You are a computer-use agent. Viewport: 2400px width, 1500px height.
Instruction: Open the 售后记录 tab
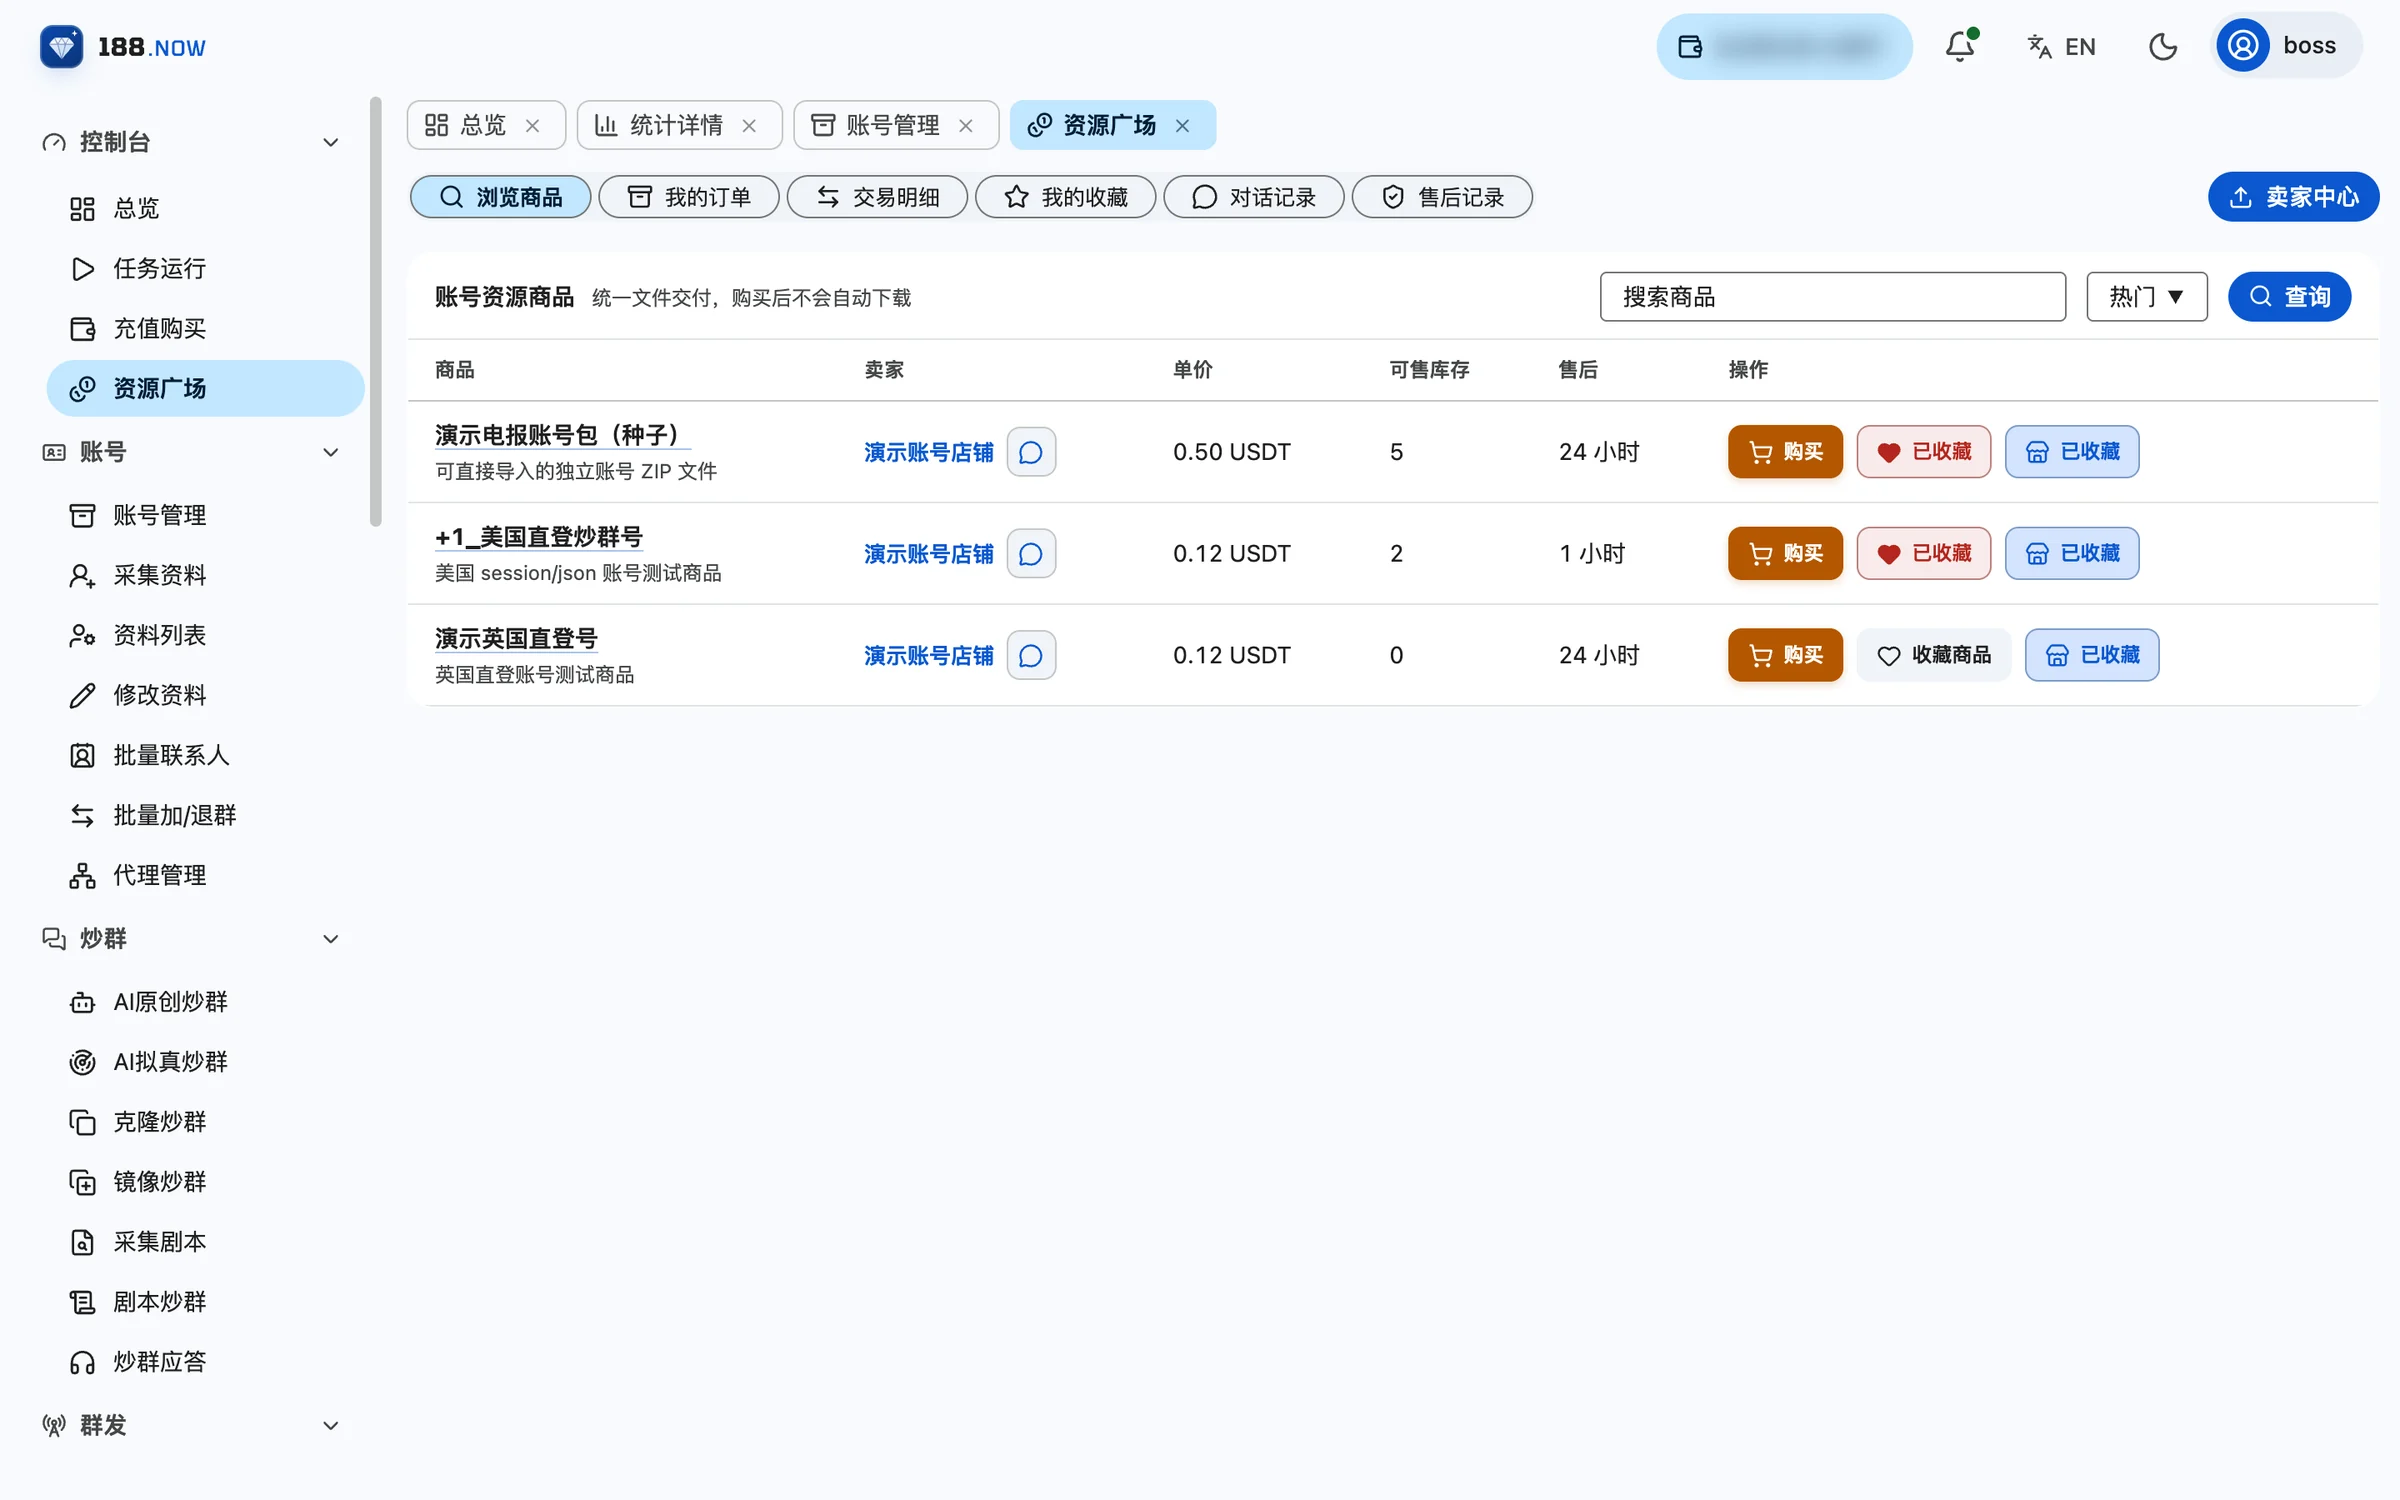pyautogui.click(x=1442, y=197)
